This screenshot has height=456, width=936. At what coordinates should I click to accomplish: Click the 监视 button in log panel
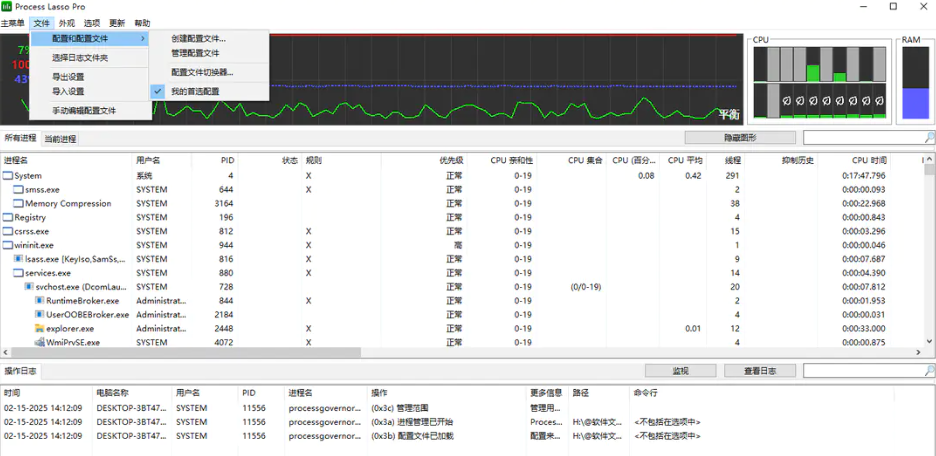tap(680, 371)
